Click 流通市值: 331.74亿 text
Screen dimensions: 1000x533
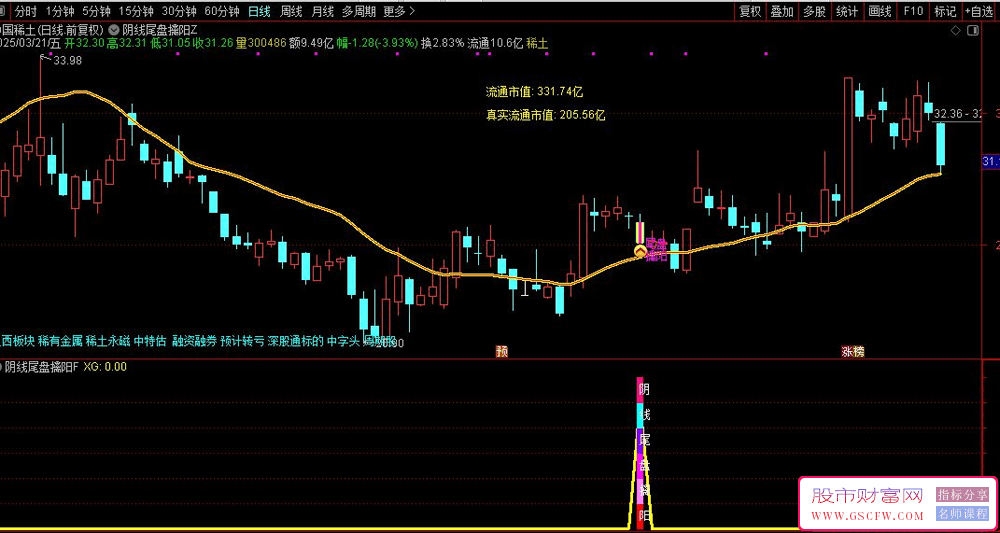pos(534,92)
